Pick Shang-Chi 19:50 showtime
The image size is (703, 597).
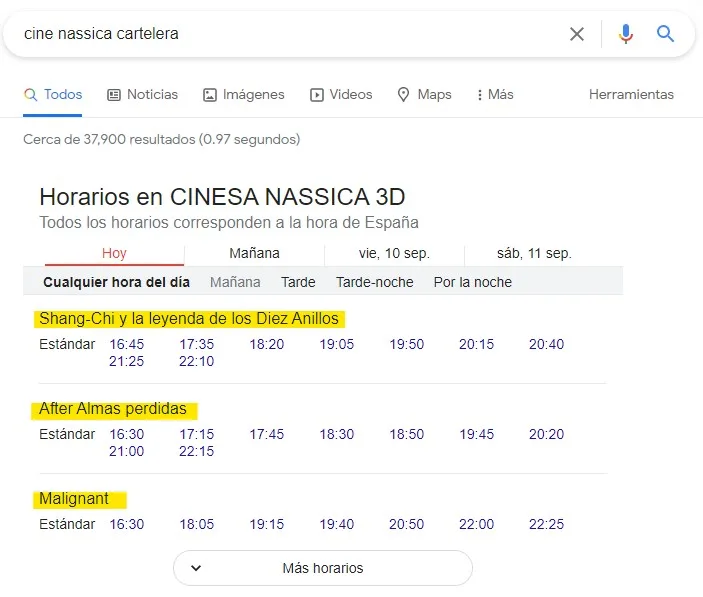pyautogui.click(x=406, y=344)
